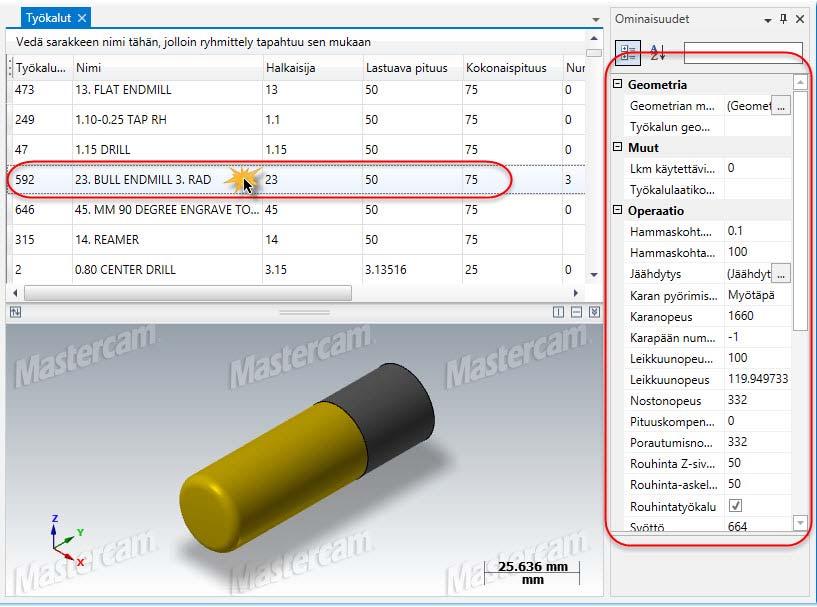This screenshot has height=607, width=817.
Task: Click the tool table left scroll arrow
Action: tap(15, 293)
